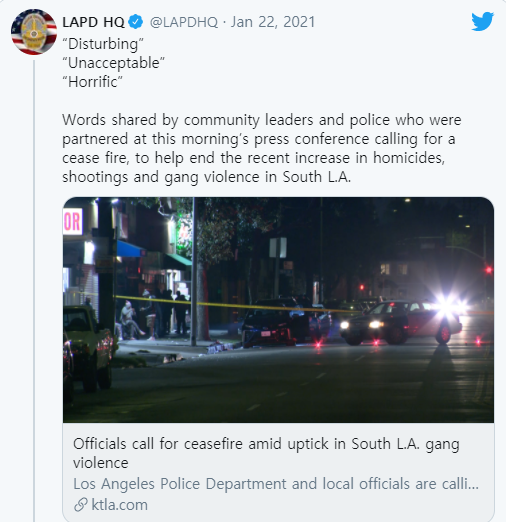This screenshot has width=506, height=522.
Task: Open the Jan 22, 2021 timestamp
Action: click(273, 22)
